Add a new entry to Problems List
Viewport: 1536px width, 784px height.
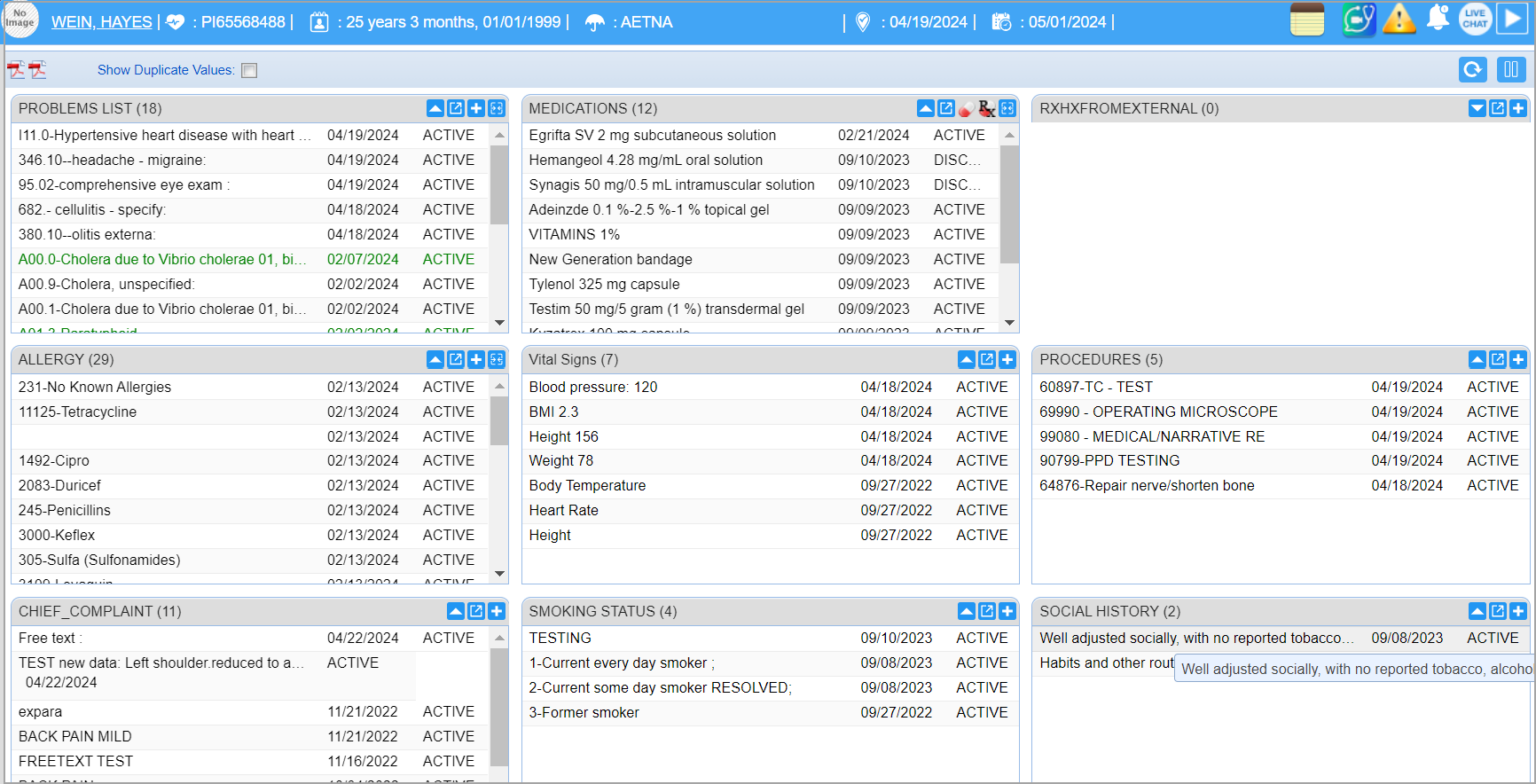point(476,108)
